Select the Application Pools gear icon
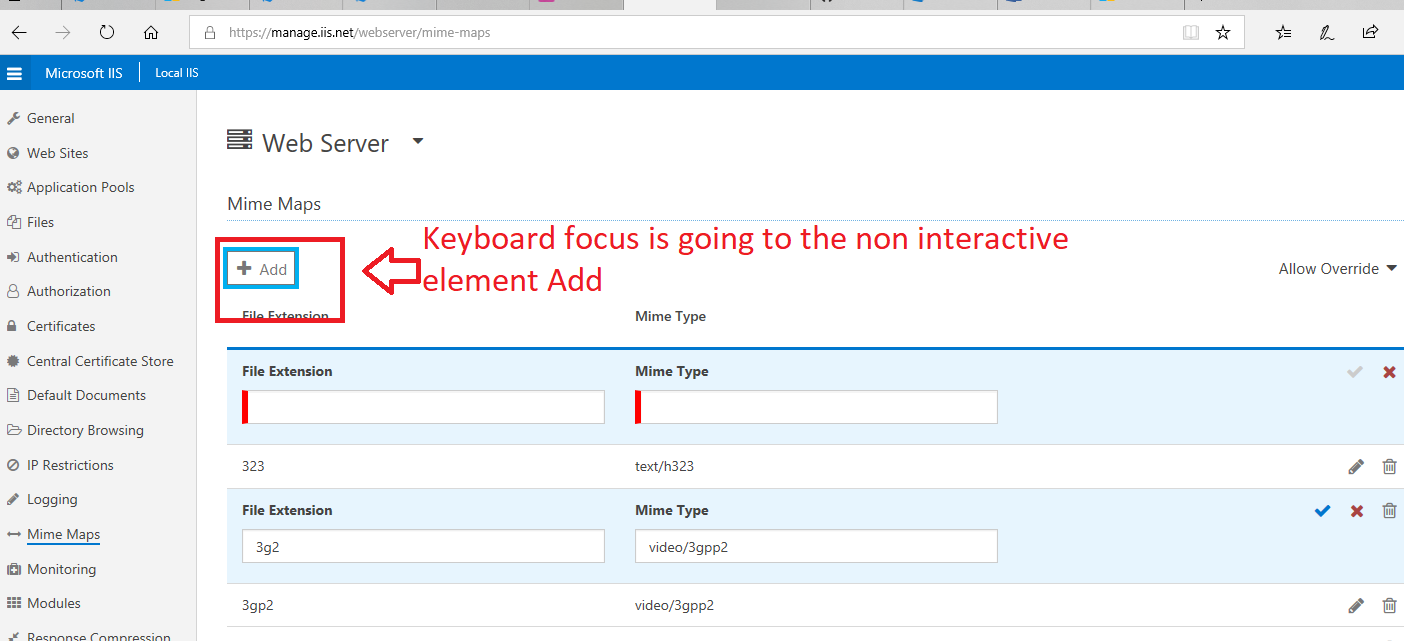The image size is (1404, 641). (x=14, y=187)
